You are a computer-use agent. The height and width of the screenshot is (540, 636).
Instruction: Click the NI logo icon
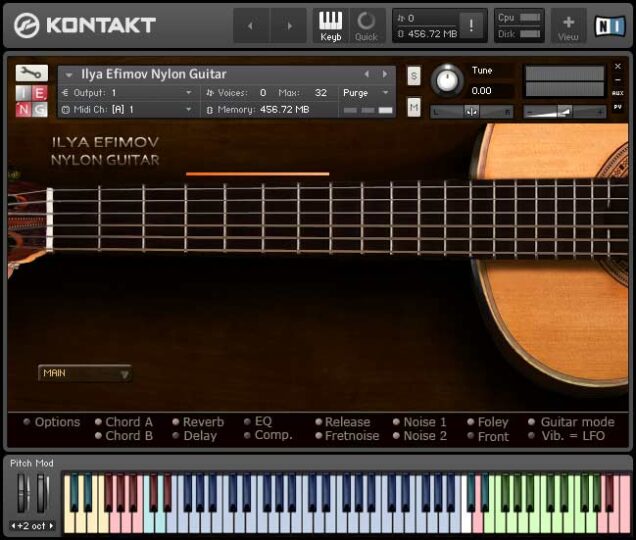[x=608, y=26]
